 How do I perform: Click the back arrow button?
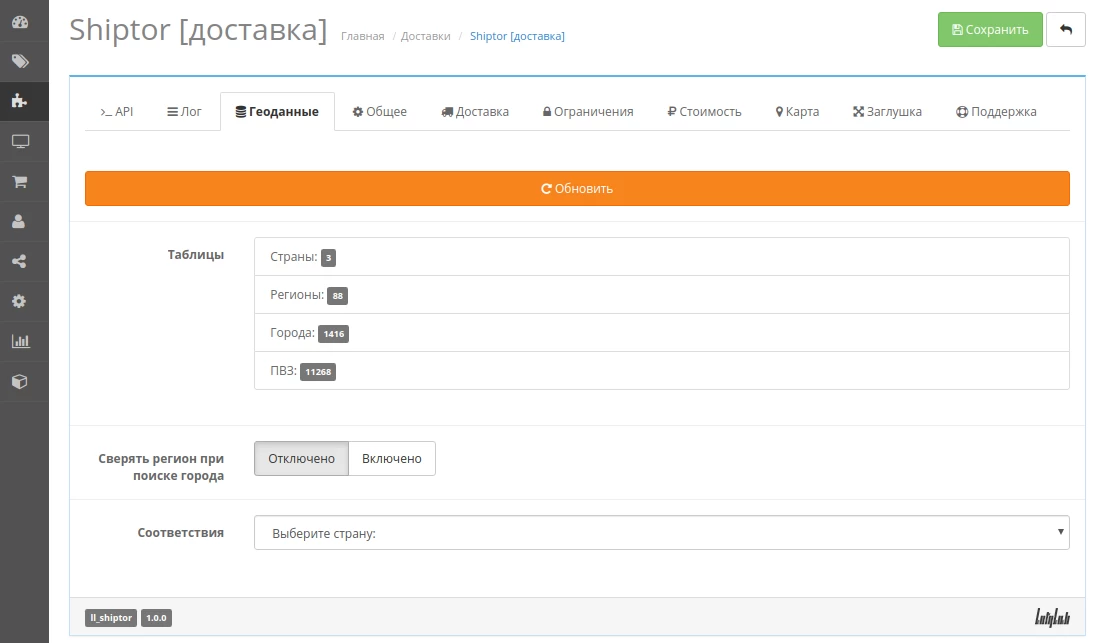tap(1065, 29)
